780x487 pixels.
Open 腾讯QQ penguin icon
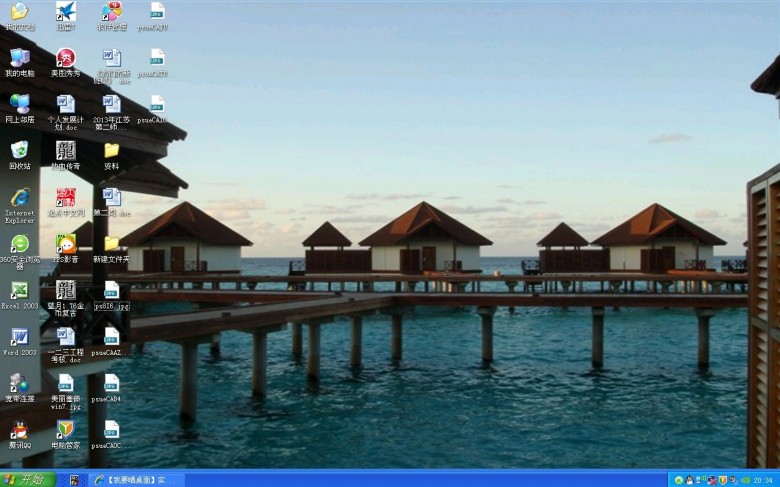click(x=19, y=431)
